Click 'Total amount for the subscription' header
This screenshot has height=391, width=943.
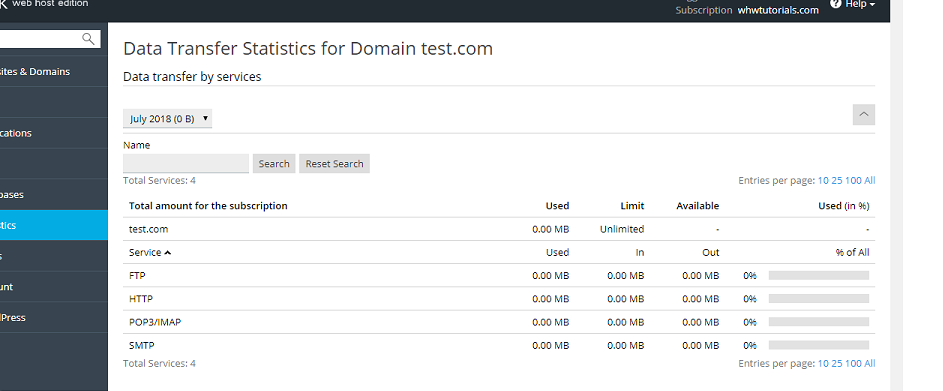click(208, 206)
